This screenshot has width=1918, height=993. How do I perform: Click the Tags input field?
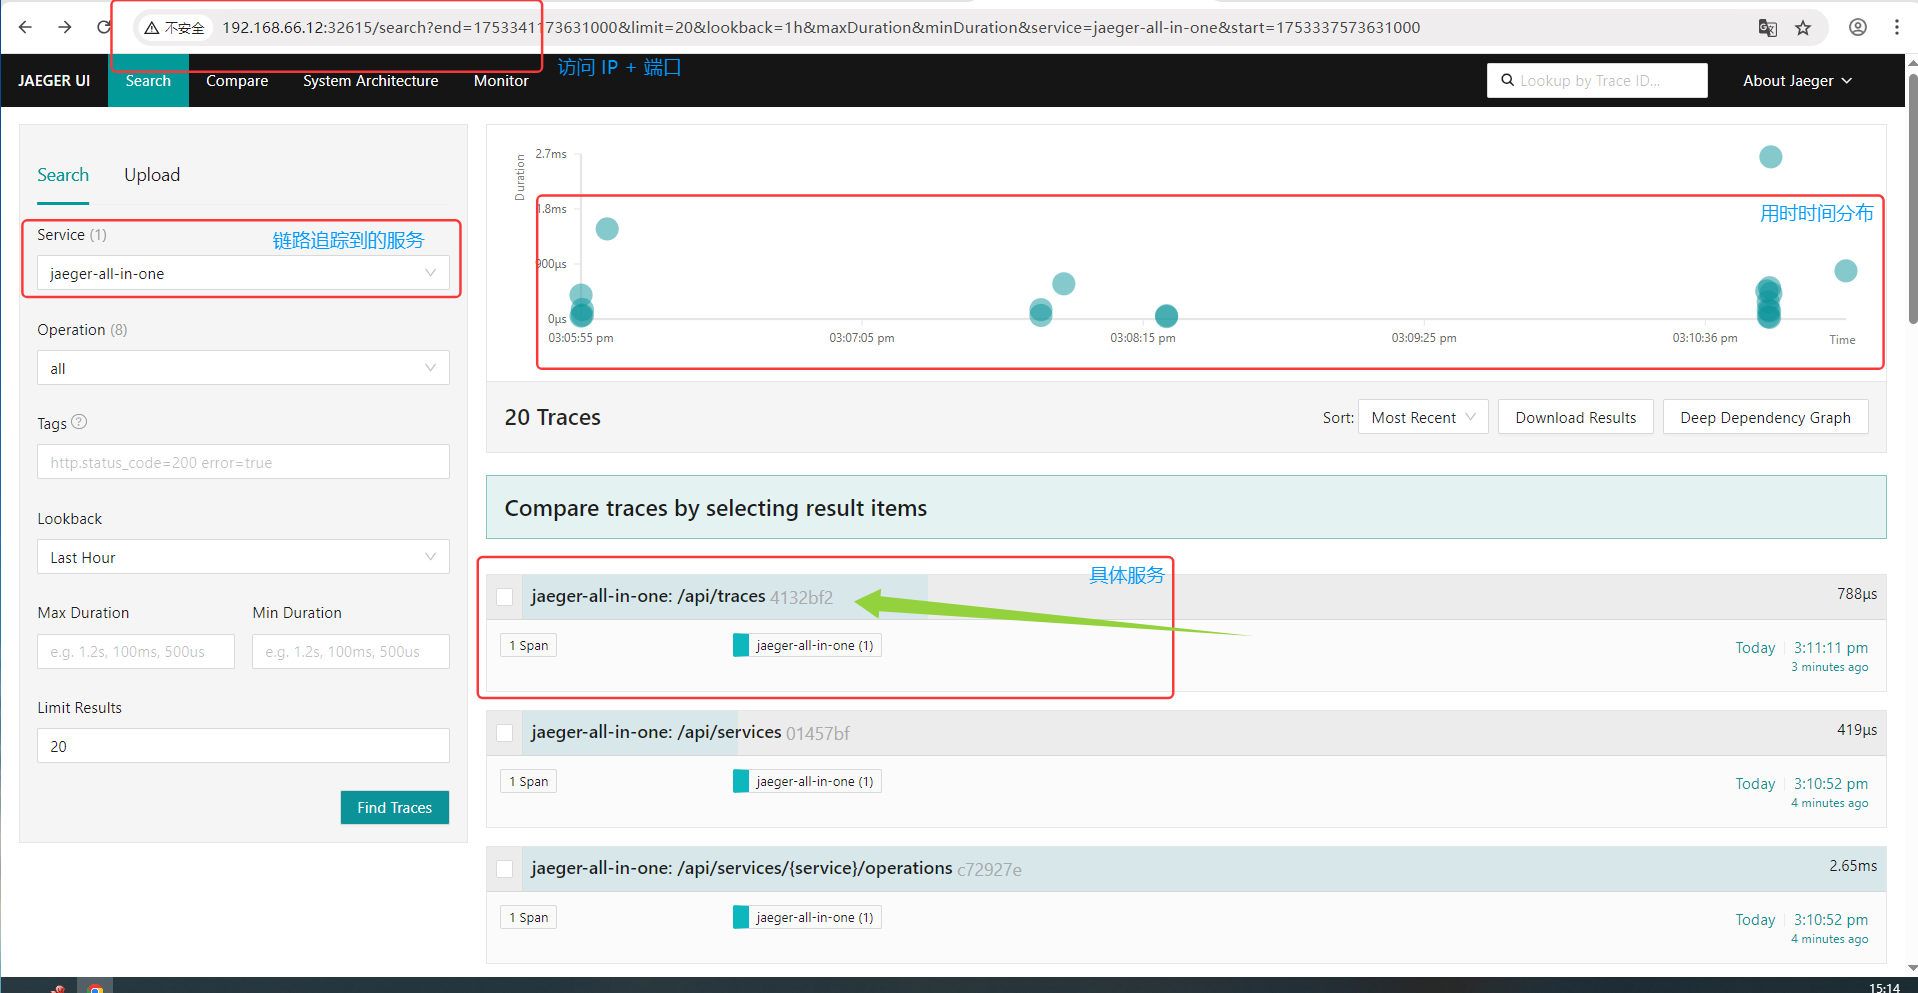click(x=243, y=462)
